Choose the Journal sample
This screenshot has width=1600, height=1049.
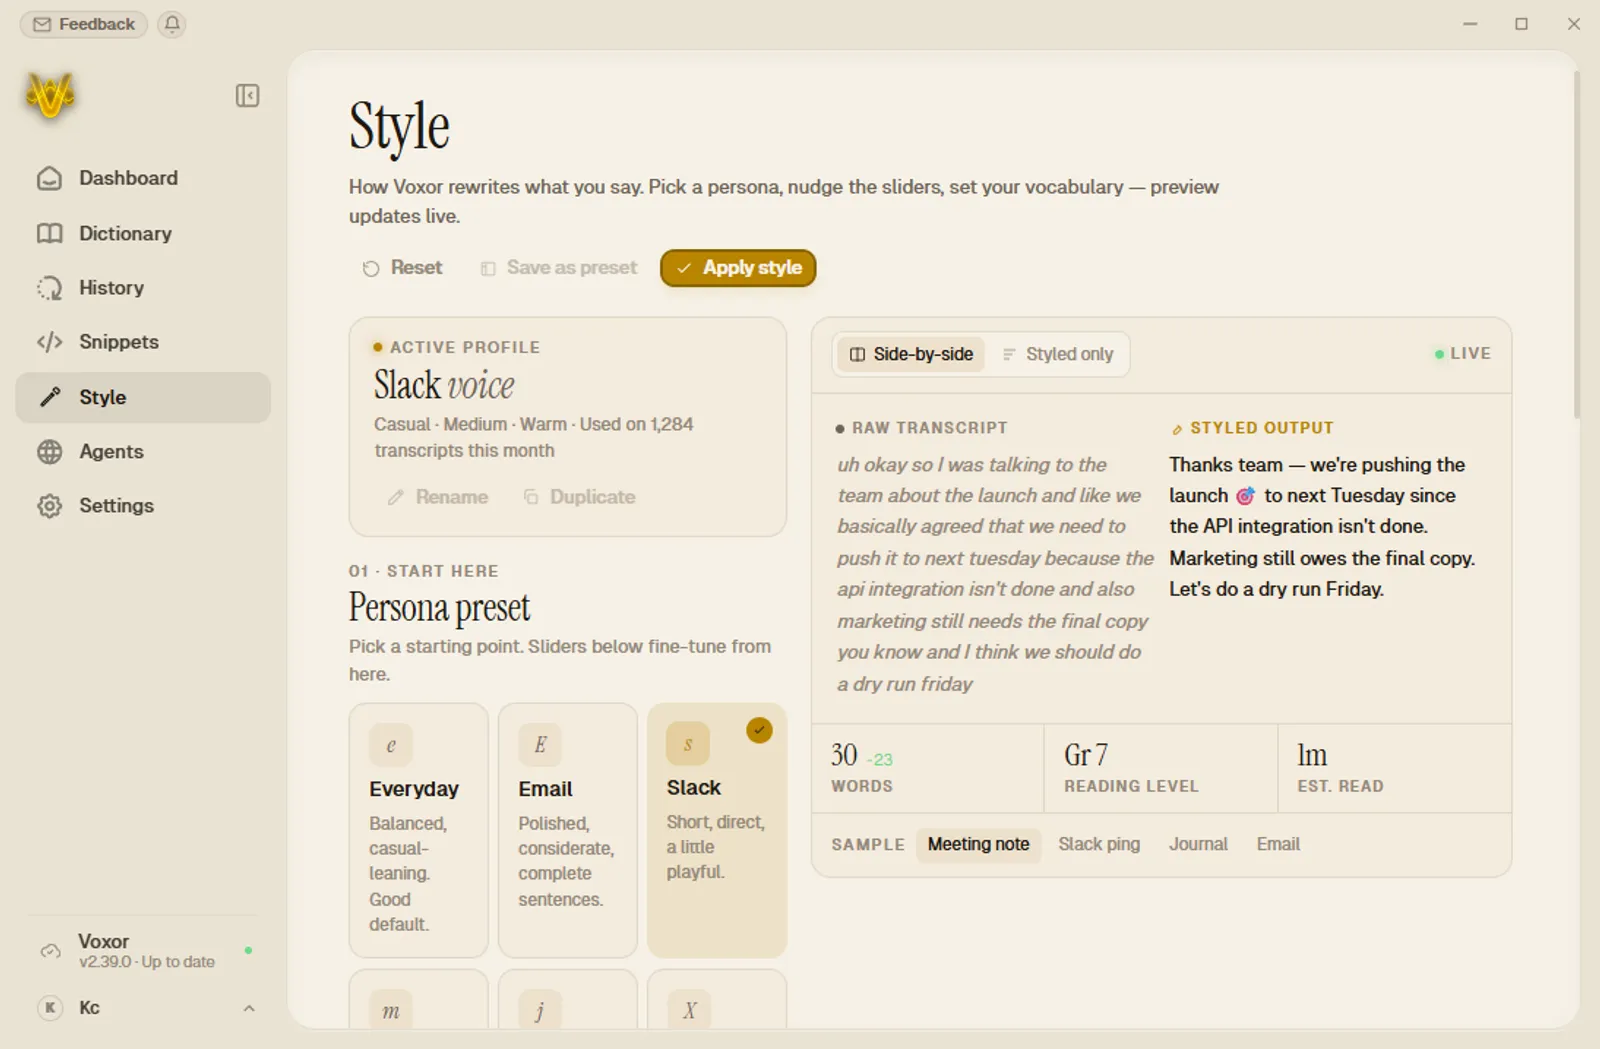tap(1198, 845)
